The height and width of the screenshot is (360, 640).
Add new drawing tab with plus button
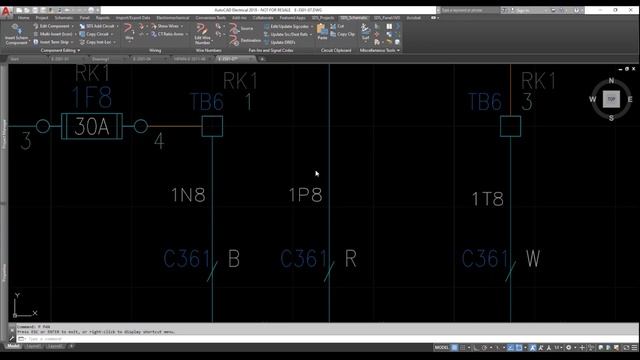pyautogui.click(x=262, y=59)
